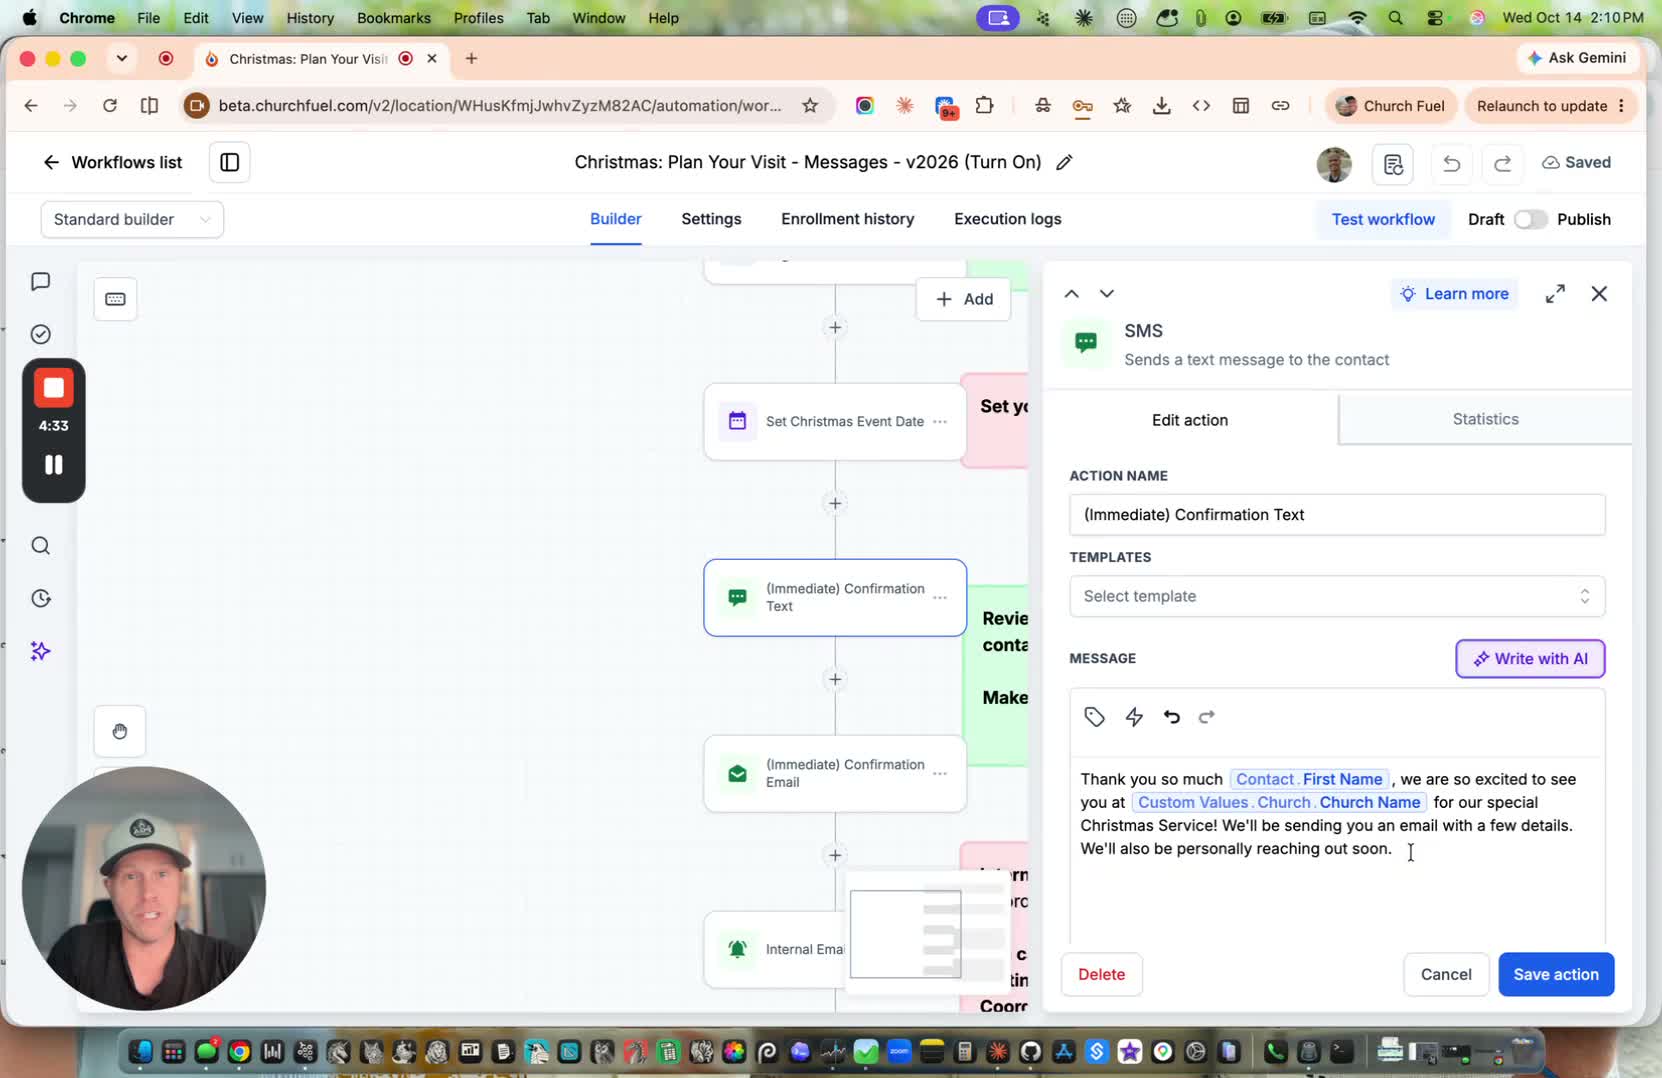Click Test workflow button
This screenshot has width=1662, height=1078.
point(1382,219)
